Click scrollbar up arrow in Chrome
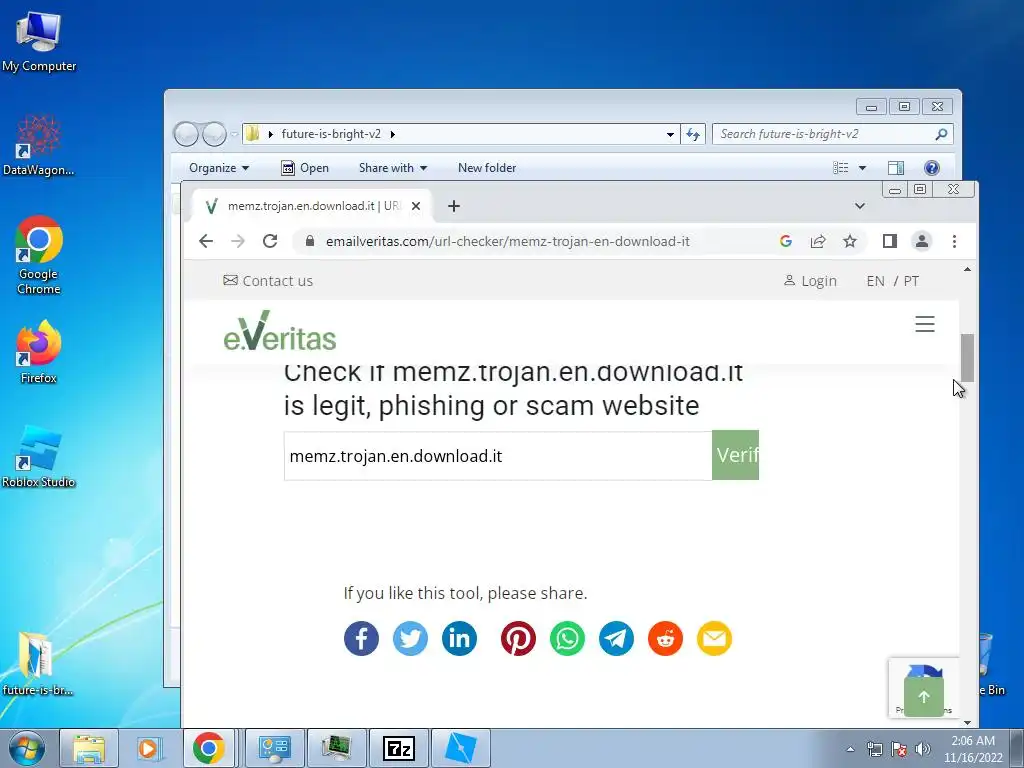1024x768 pixels. 967,269
